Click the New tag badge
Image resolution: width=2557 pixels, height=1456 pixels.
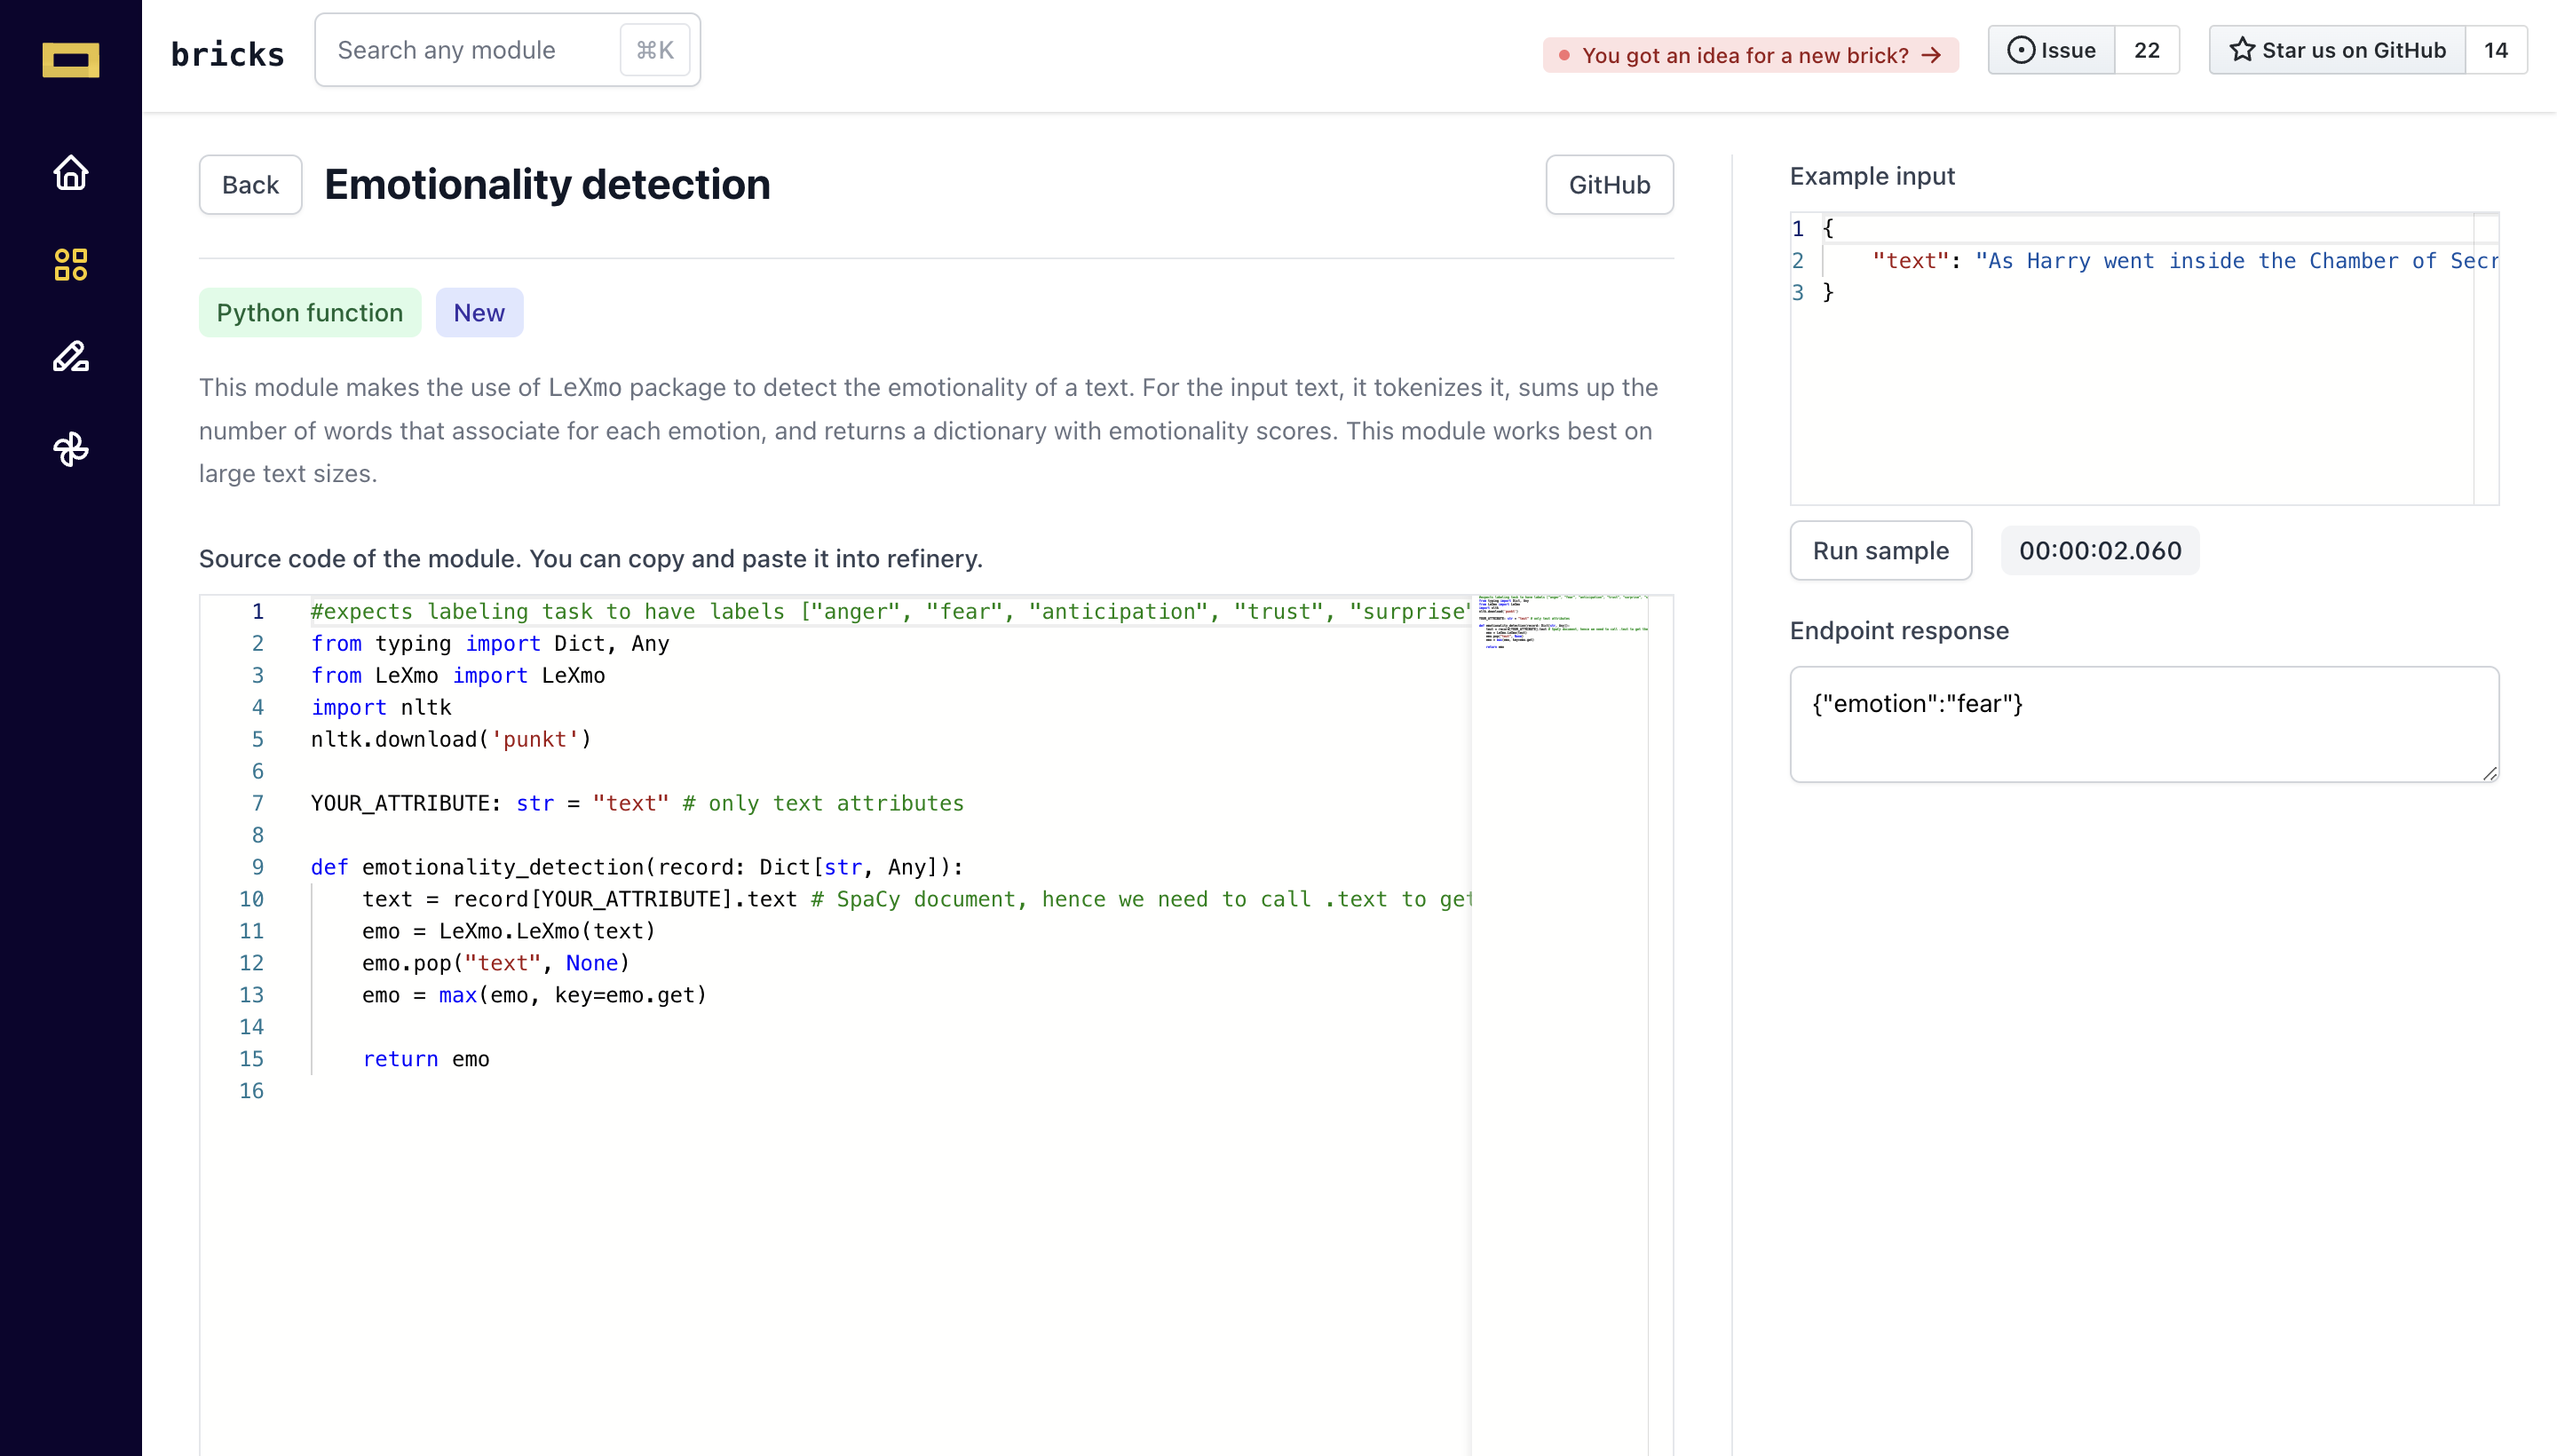point(478,313)
